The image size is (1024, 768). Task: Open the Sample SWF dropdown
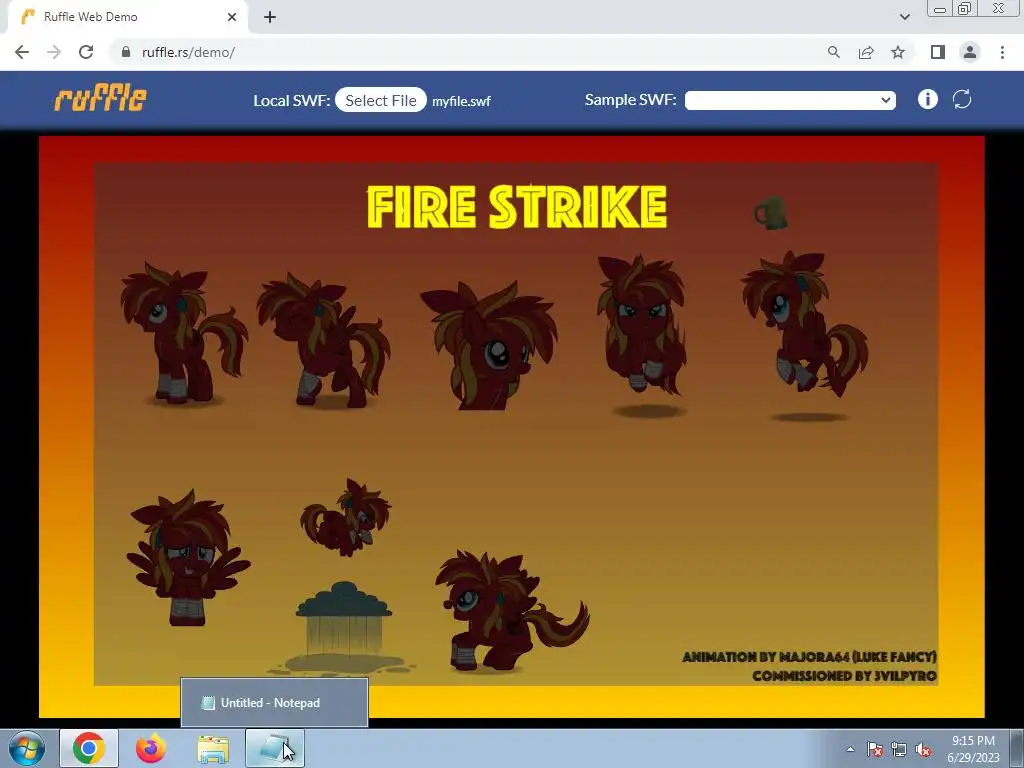790,100
